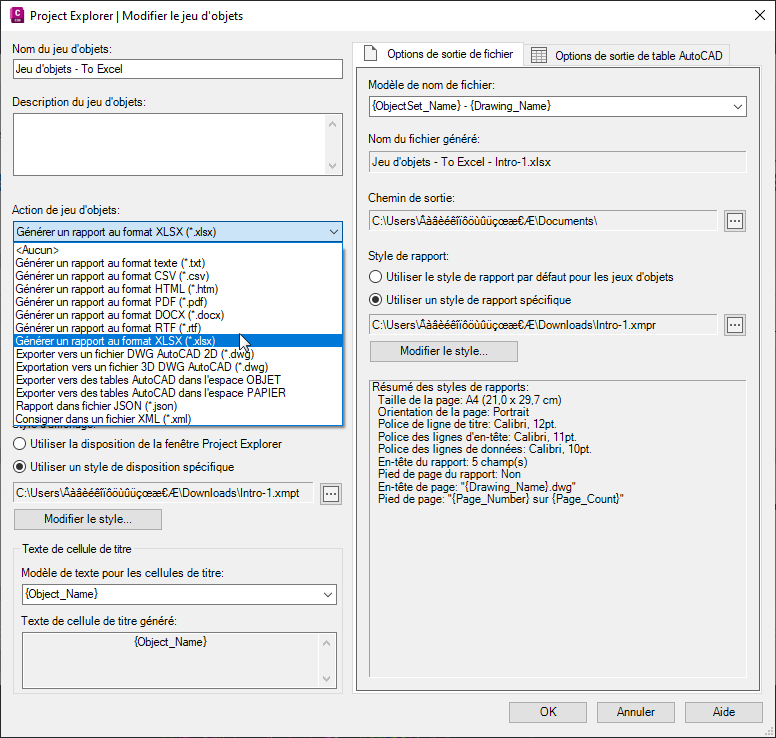Confirm with the OK button

click(548, 712)
